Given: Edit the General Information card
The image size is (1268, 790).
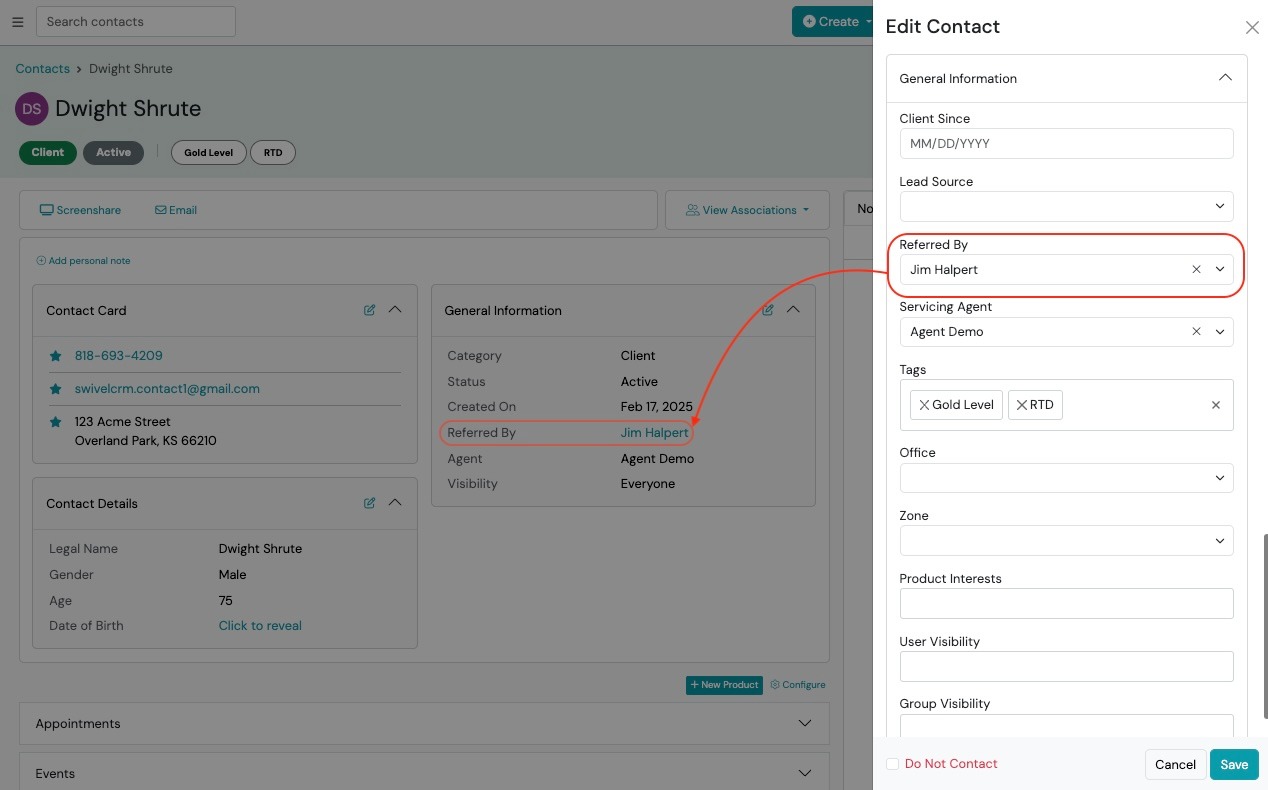Looking at the screenshot, I should tap(767, 310).
